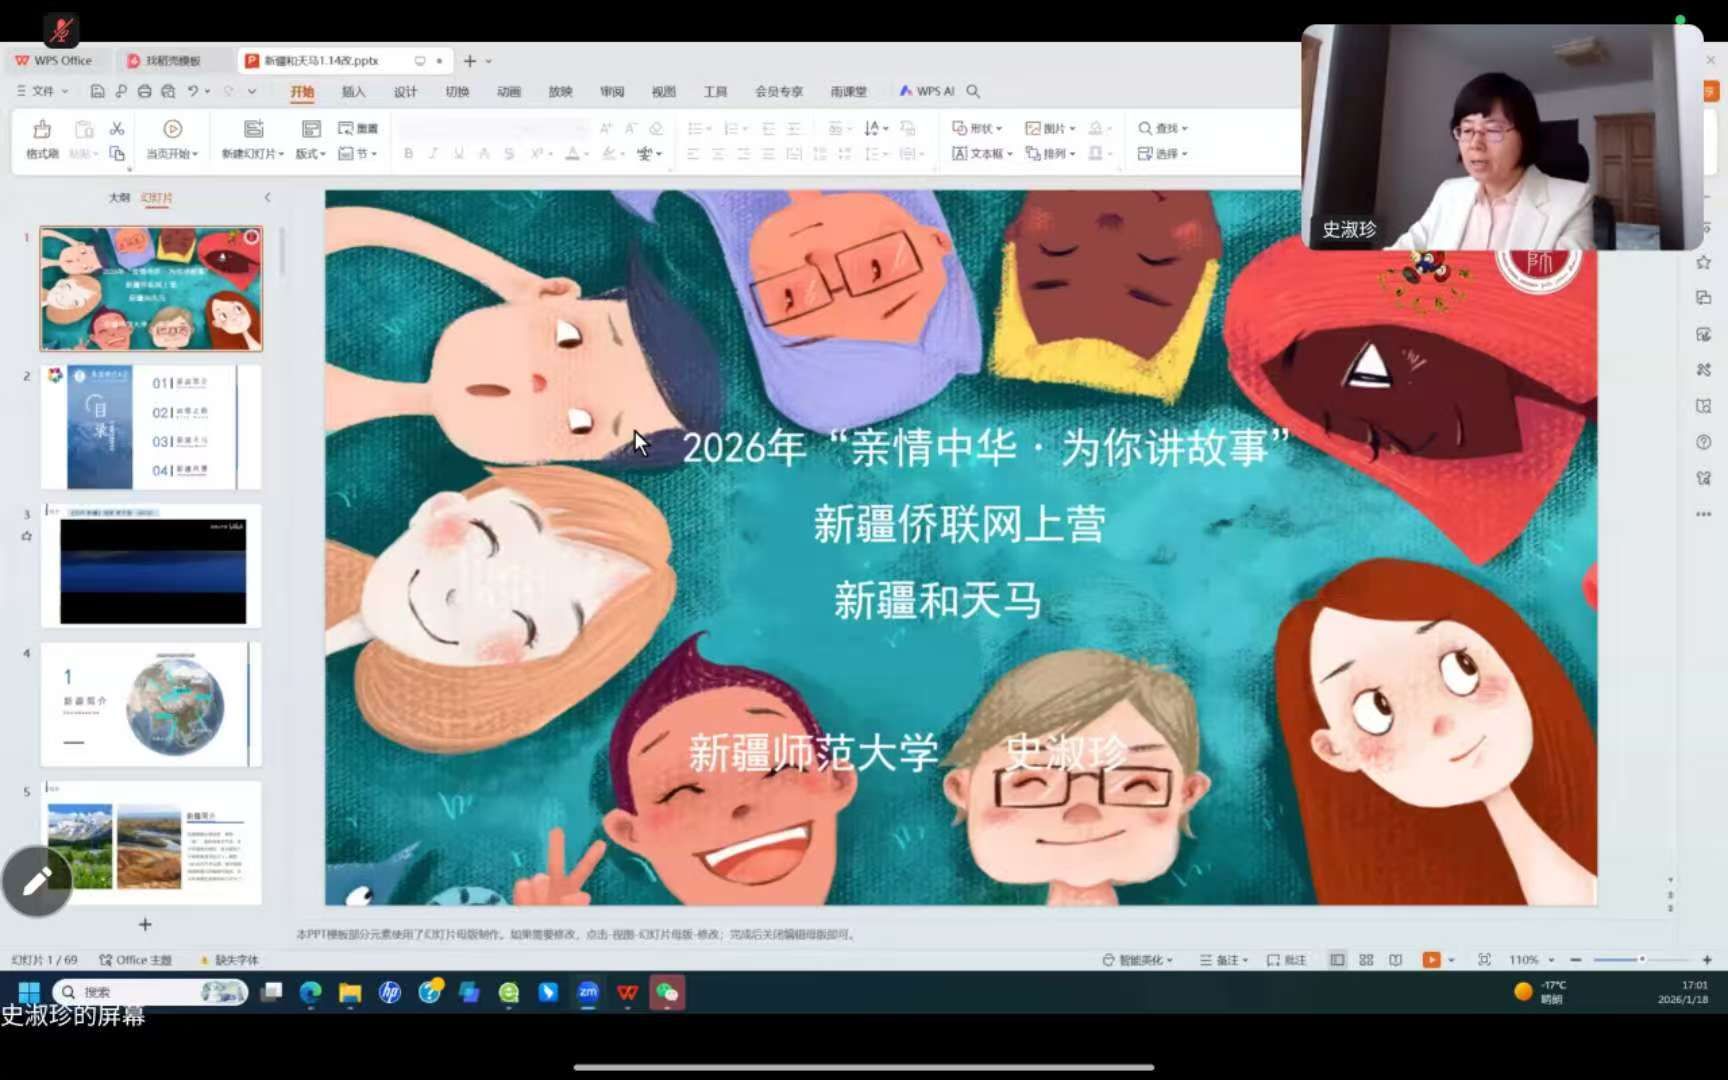Open the File (文件) menu
The image size is (1728, 1080).
coord(42,91)
